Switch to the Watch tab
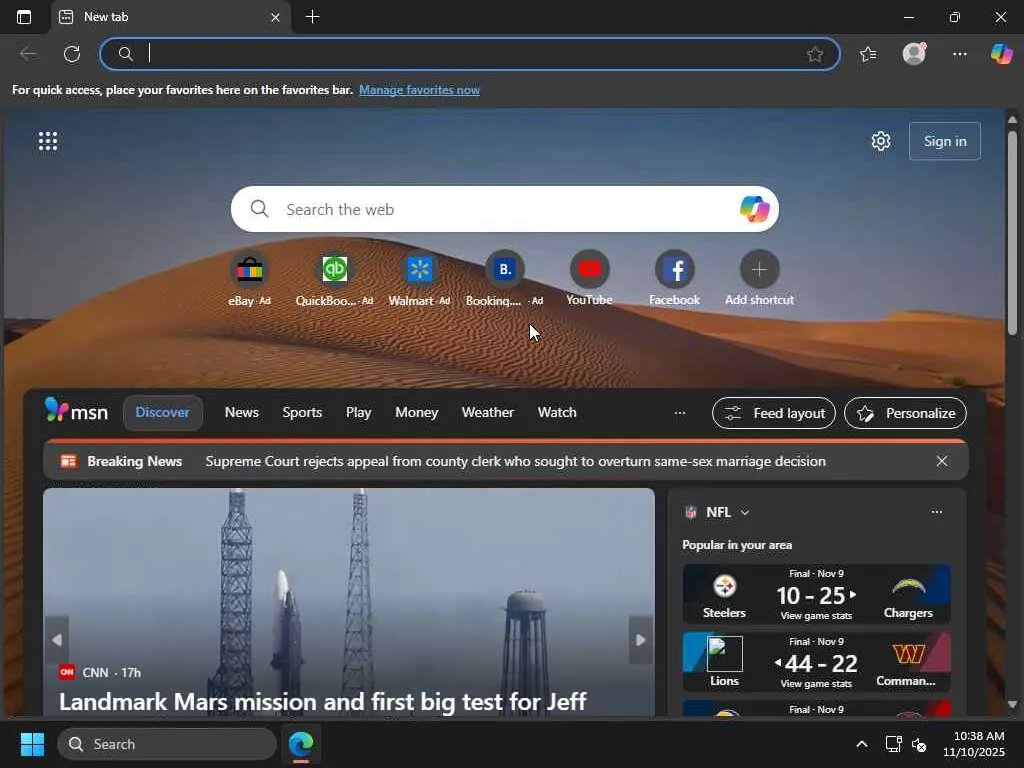 click(x=557, y=413)
